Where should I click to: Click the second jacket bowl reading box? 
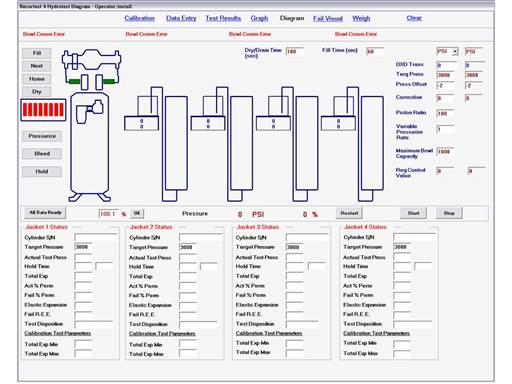[x=208, y=123]
